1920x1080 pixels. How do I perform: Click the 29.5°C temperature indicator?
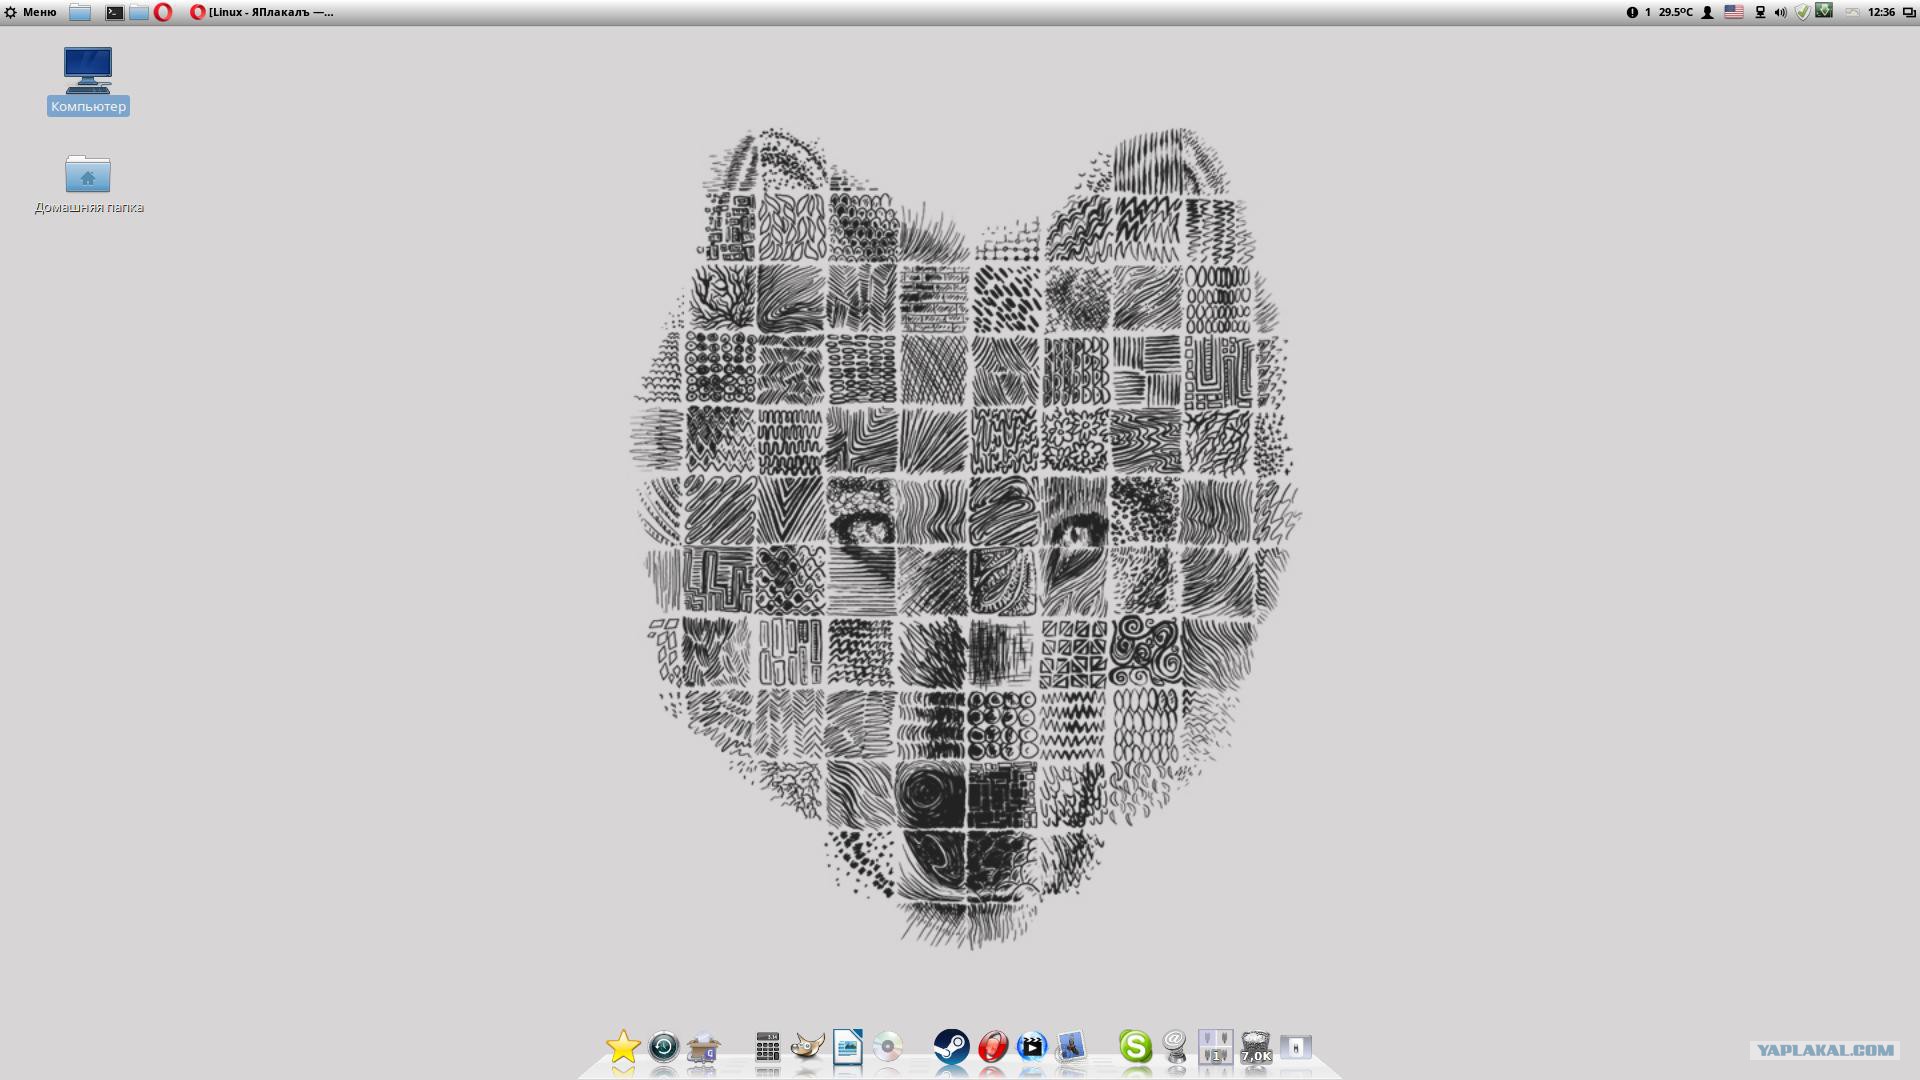coord(1676,12)
